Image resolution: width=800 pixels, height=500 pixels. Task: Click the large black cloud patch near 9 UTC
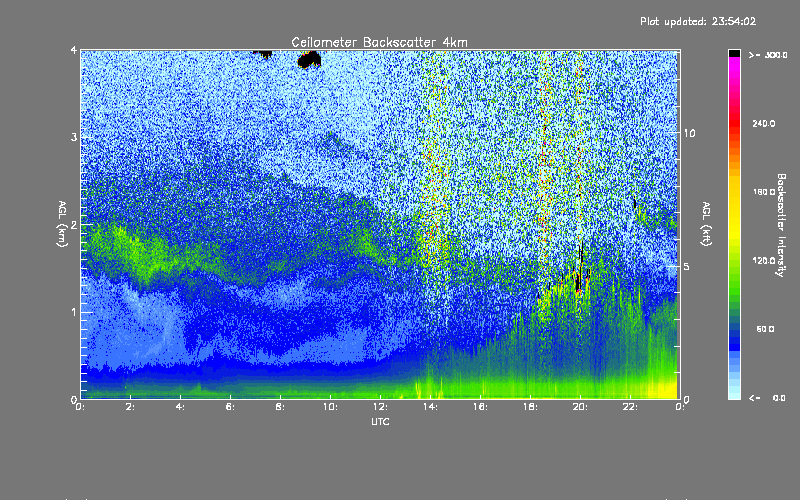(309, 59)
